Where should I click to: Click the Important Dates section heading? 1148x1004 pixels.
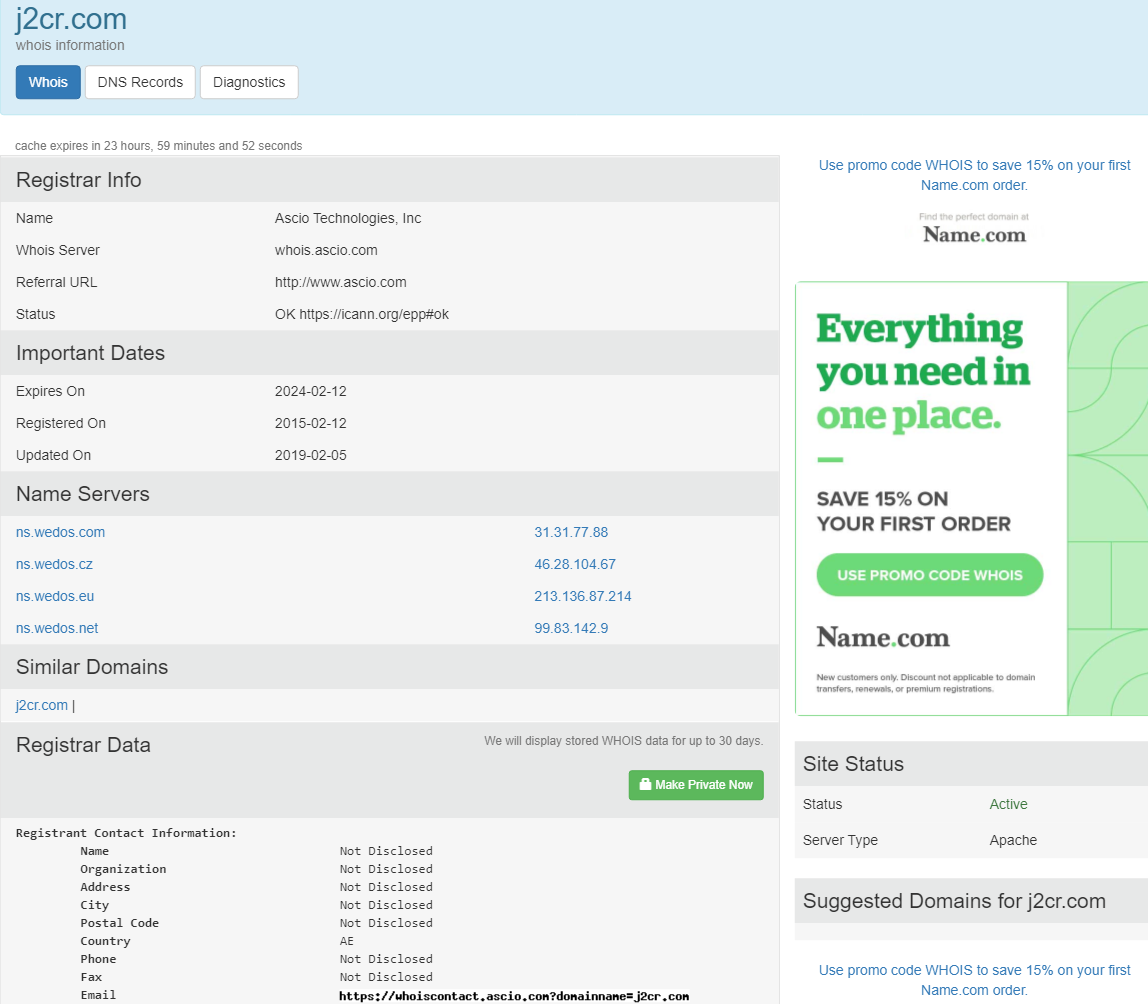91,353
